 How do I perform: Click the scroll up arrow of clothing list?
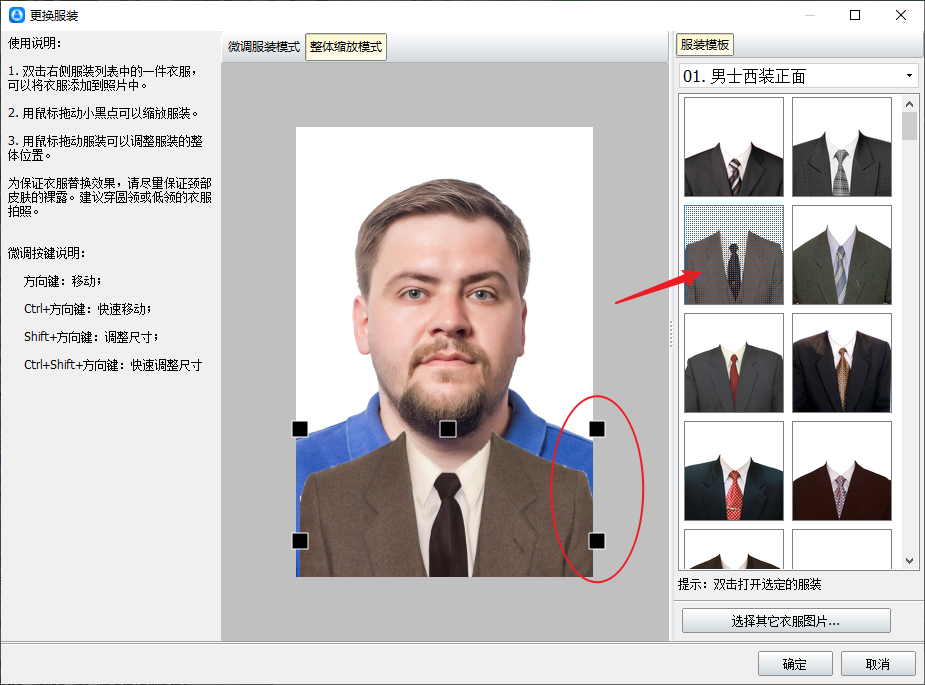click(909, 104)
